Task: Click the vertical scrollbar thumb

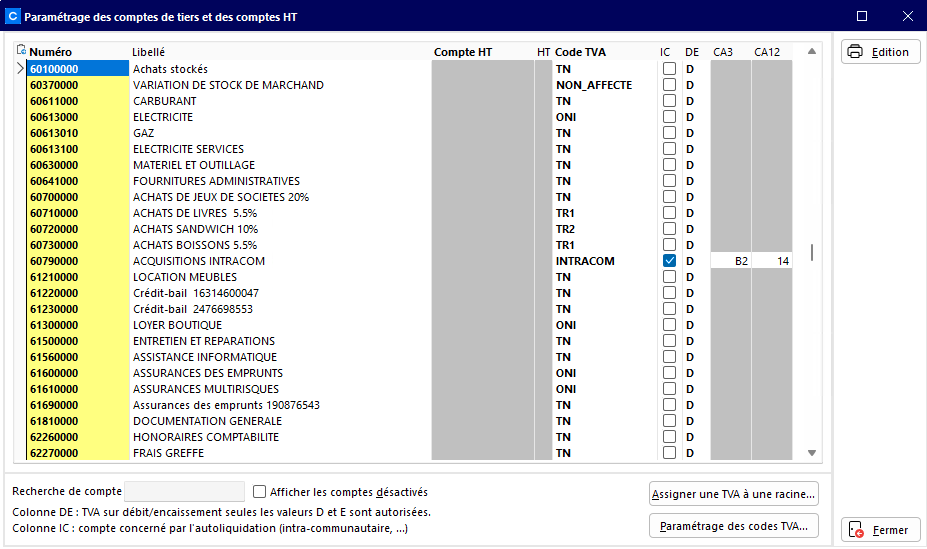Action: tap(812, 252)
